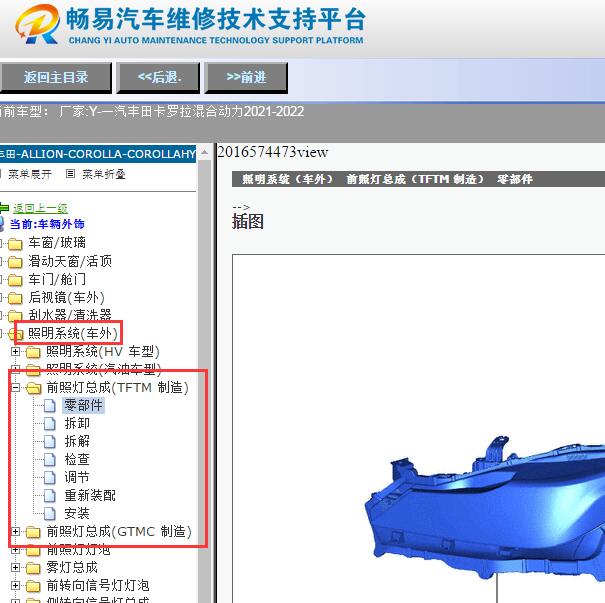This screenshot has height=603, width=605.
Task: Go back with the <<后退 button
Action: (158, 78)
